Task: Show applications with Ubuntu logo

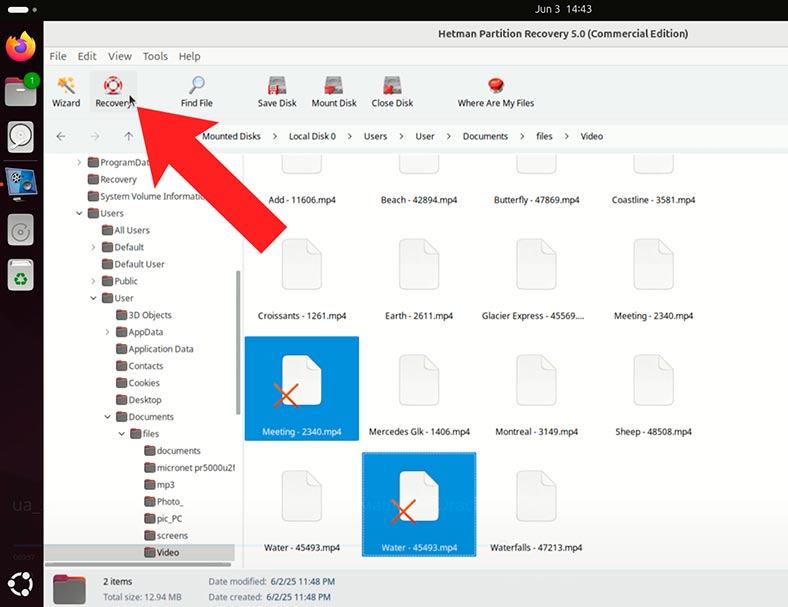Action: 21,584
